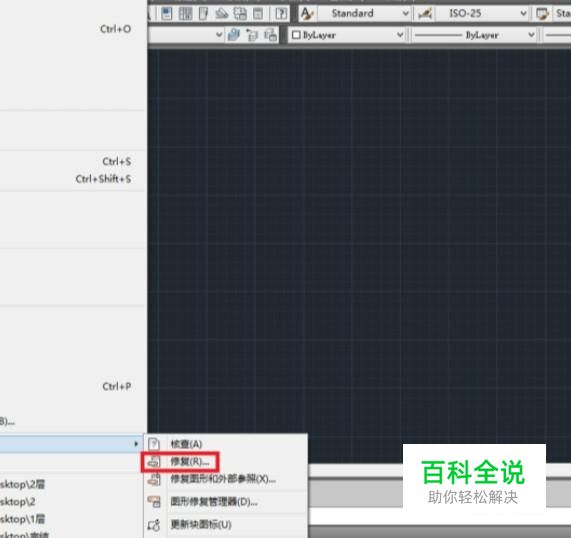571x538 pixels.
Task: Click the Help question mark icon
Action: [281, 14]
